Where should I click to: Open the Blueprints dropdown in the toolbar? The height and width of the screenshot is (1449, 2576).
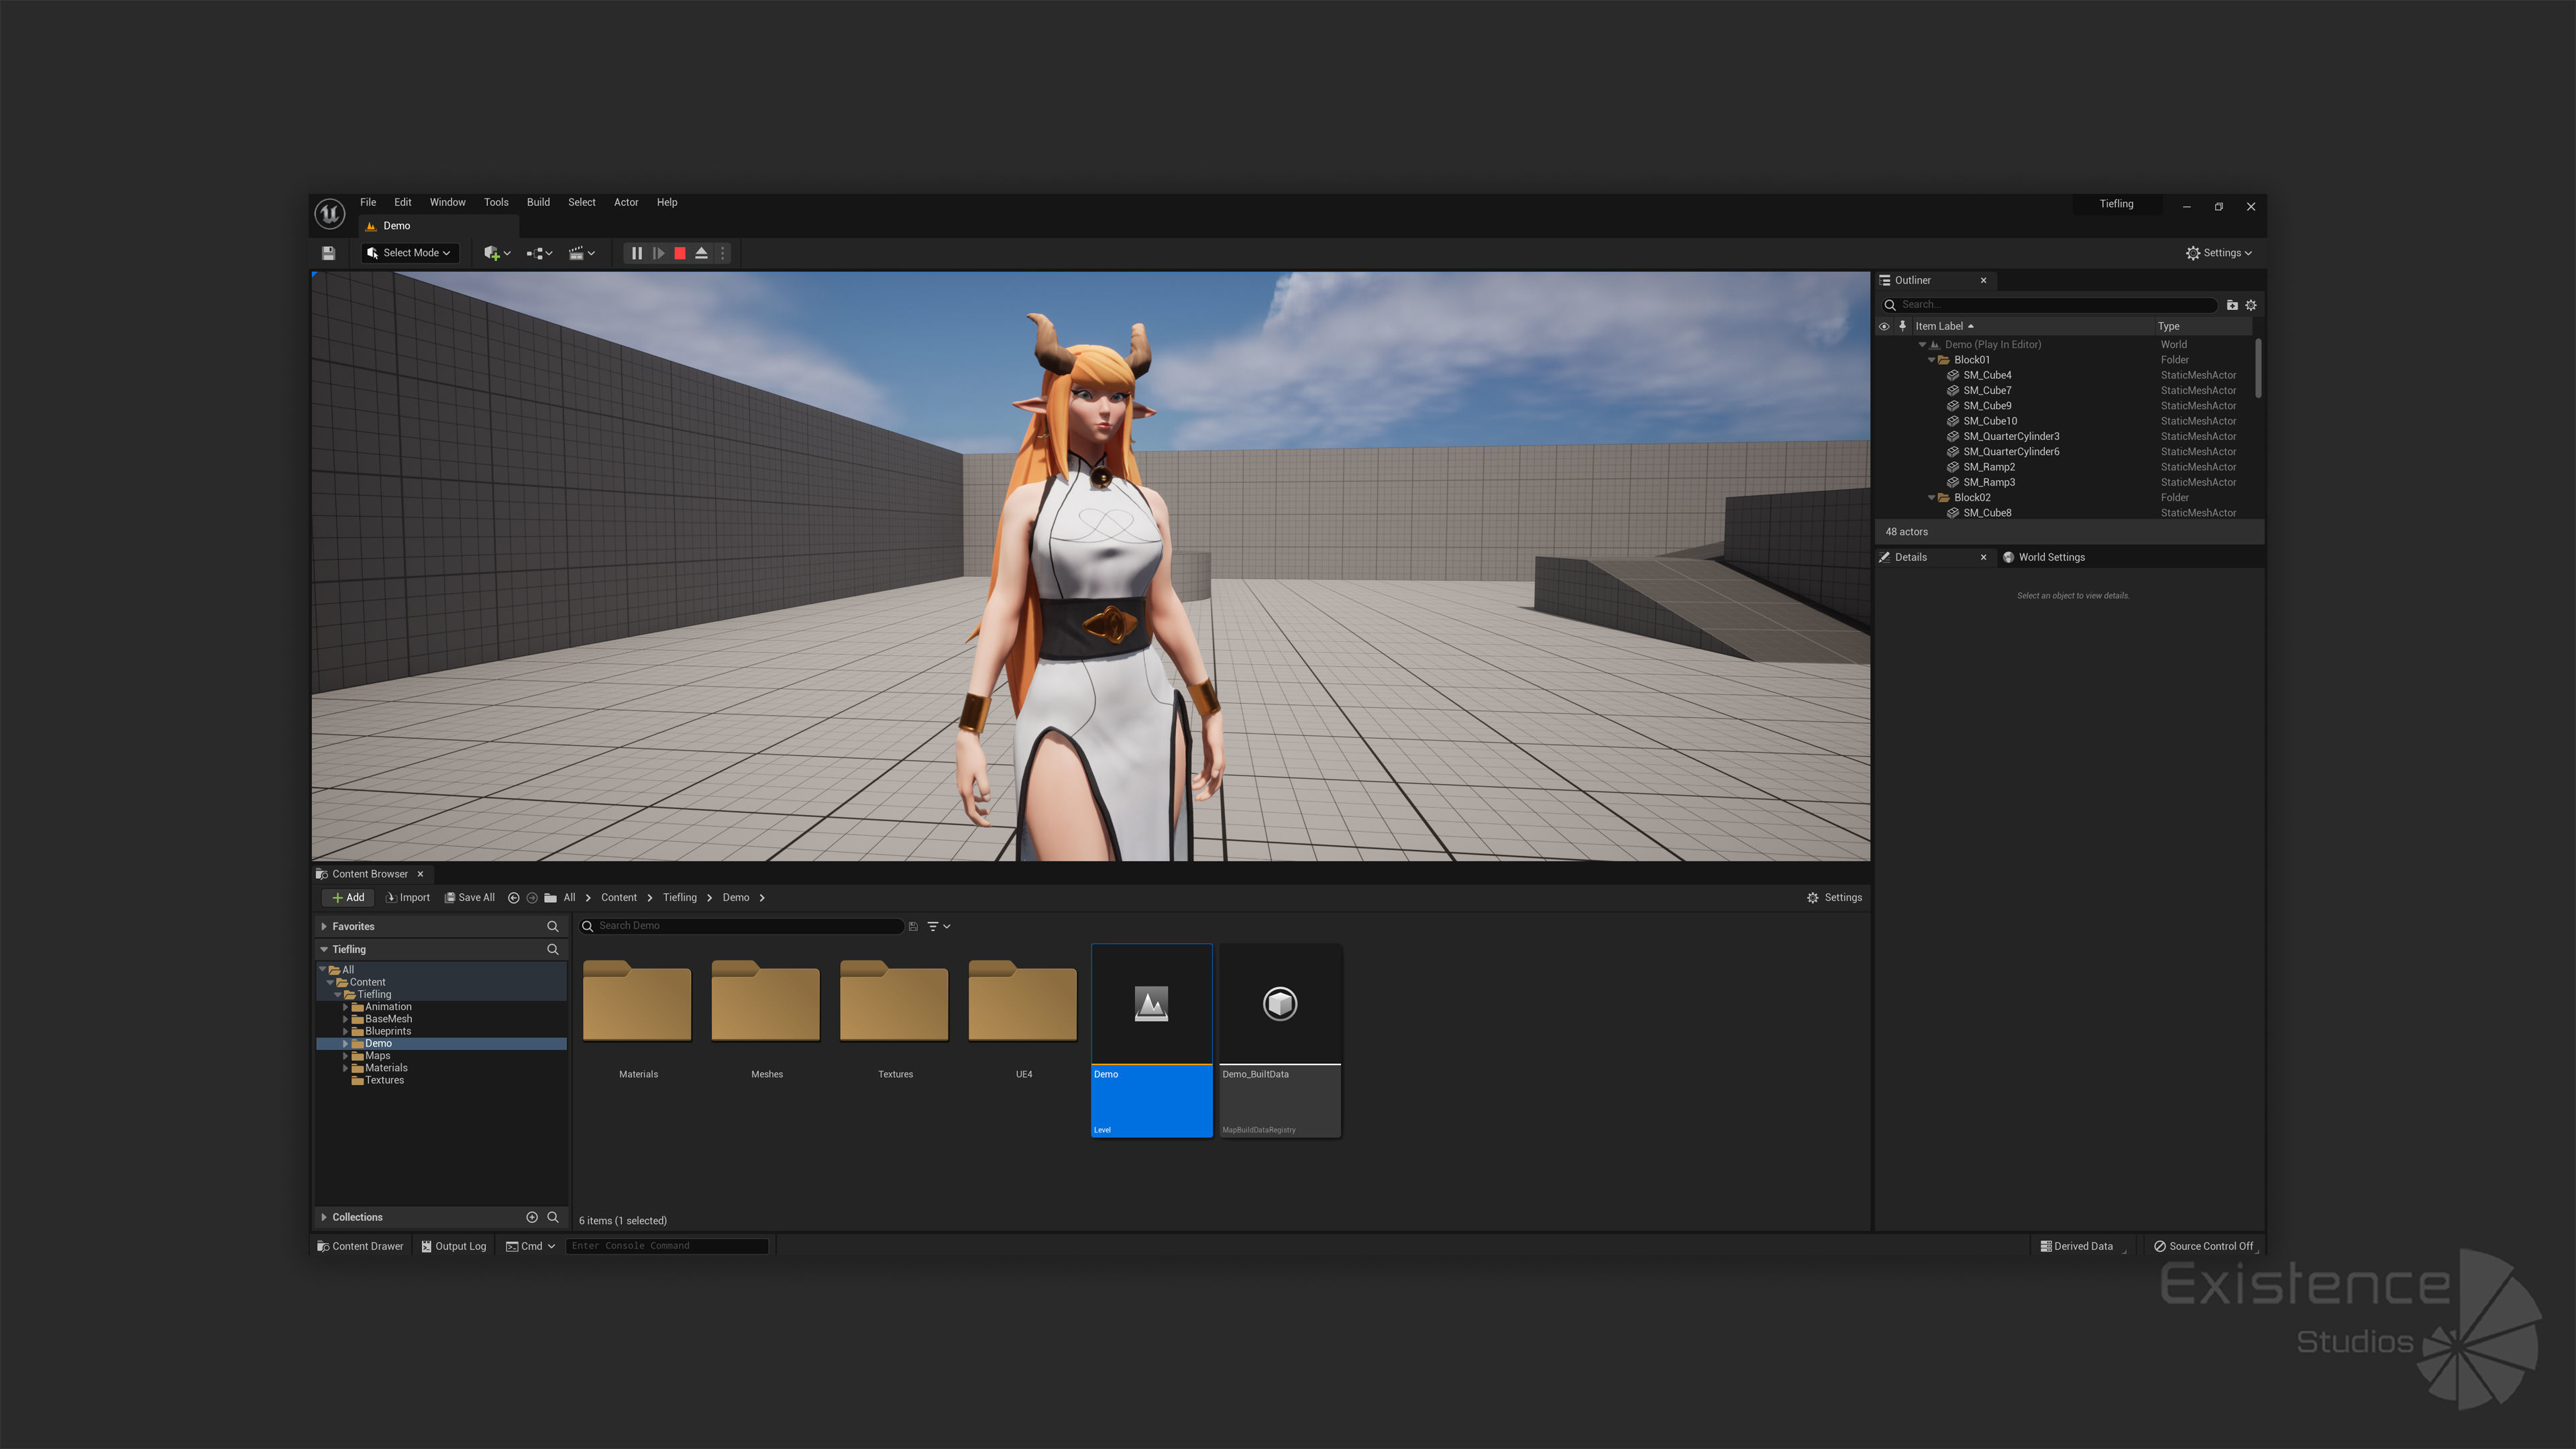point(539,253)
